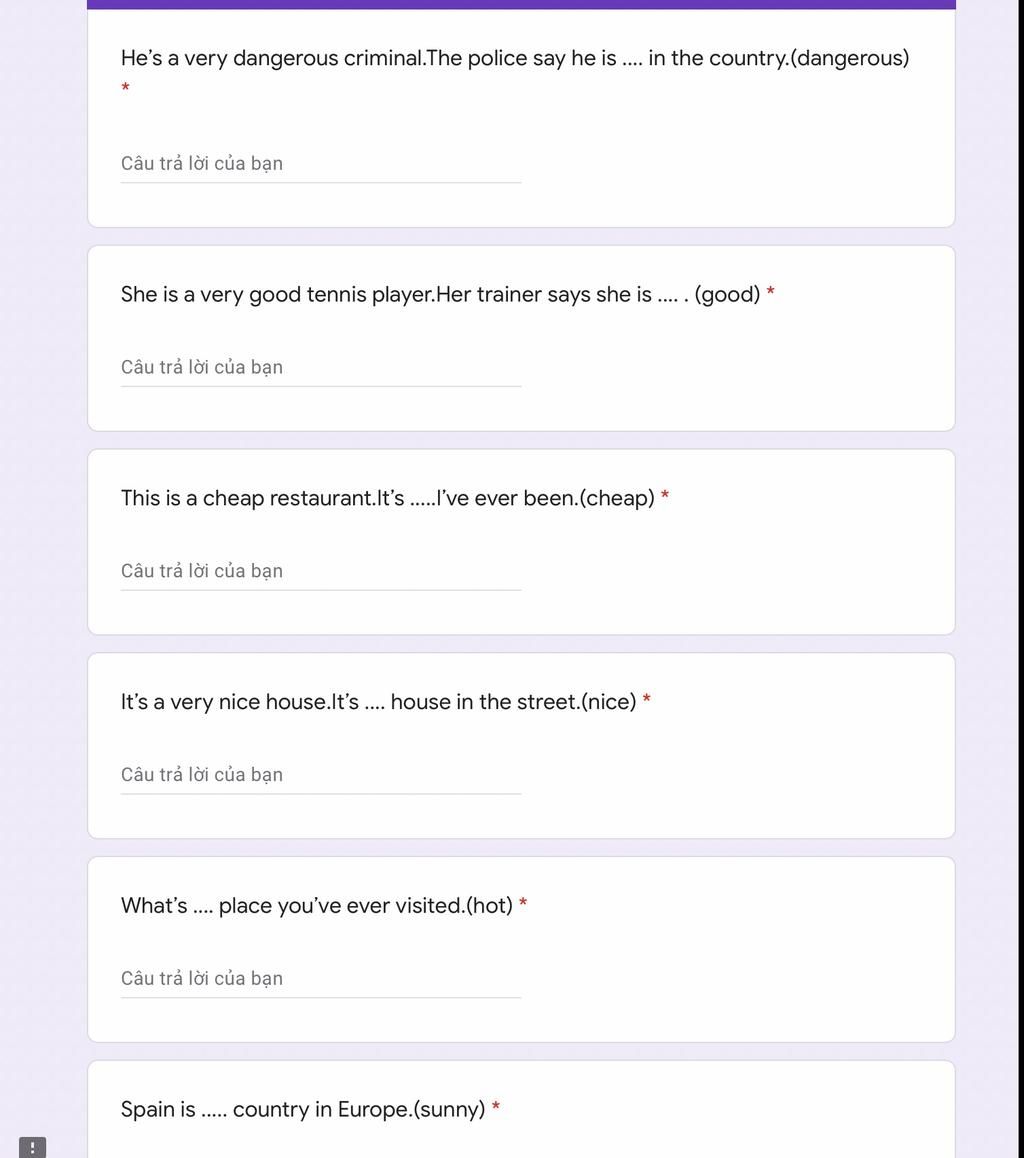Viewport: 1024px width, 1158px height.
Task: Click the required asterisk after "(cheap)"
Action: (x=664, y=496)
